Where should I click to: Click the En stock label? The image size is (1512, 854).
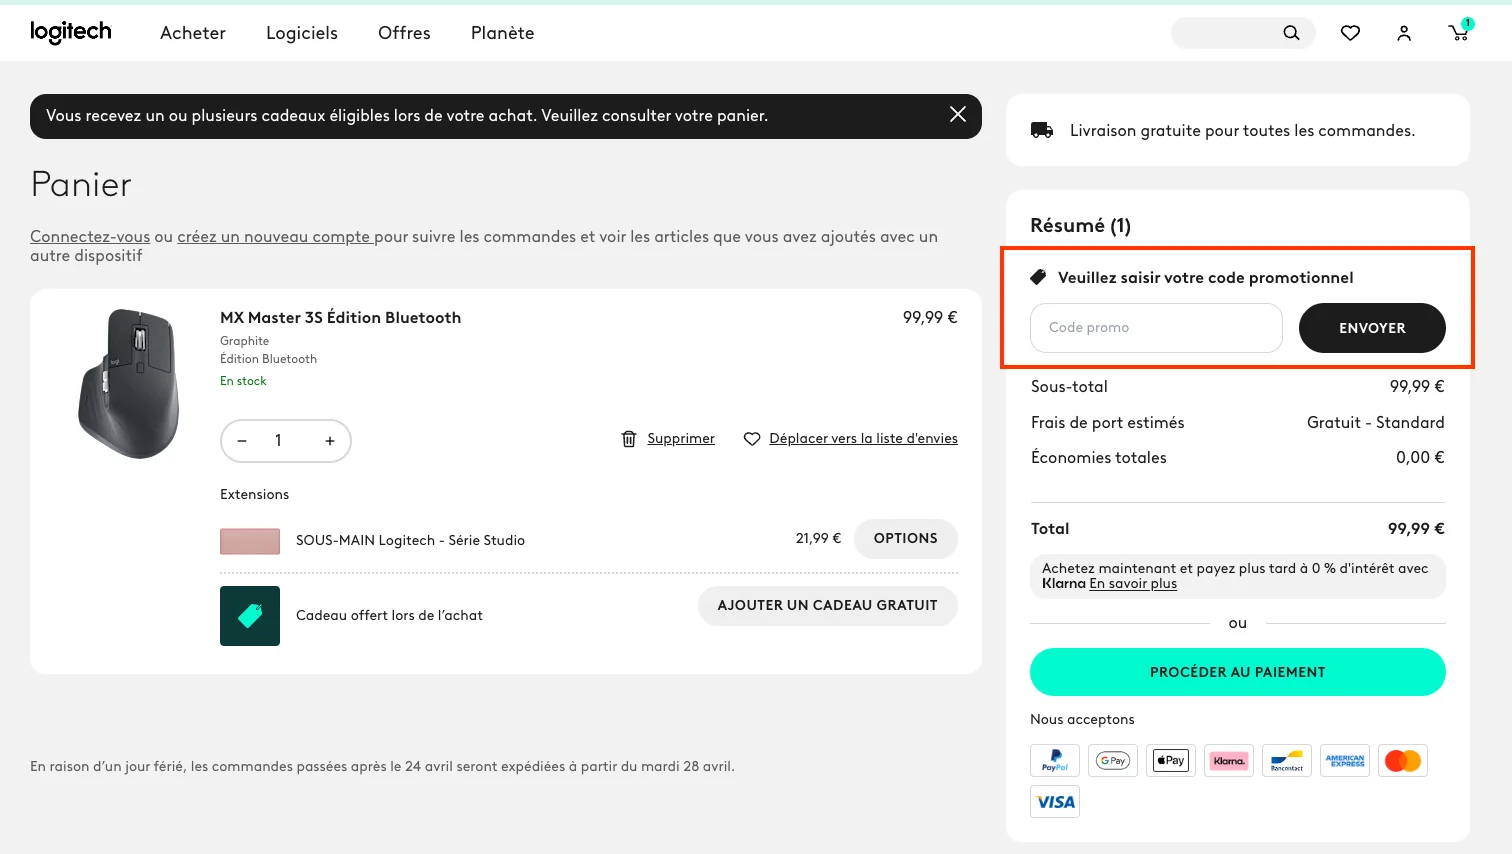click(243, 381)
